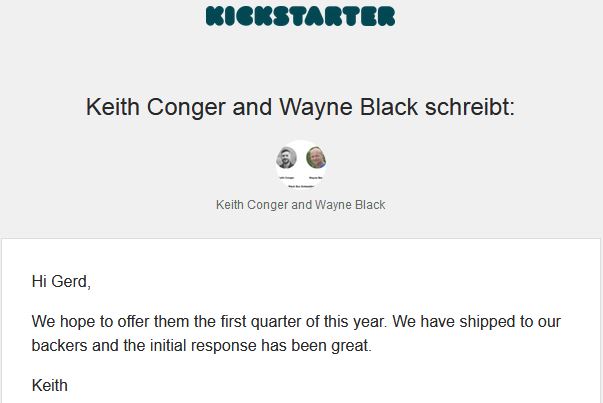
Task: Click tiny right name caption inside avatar
Action: [x=316, y=178]
